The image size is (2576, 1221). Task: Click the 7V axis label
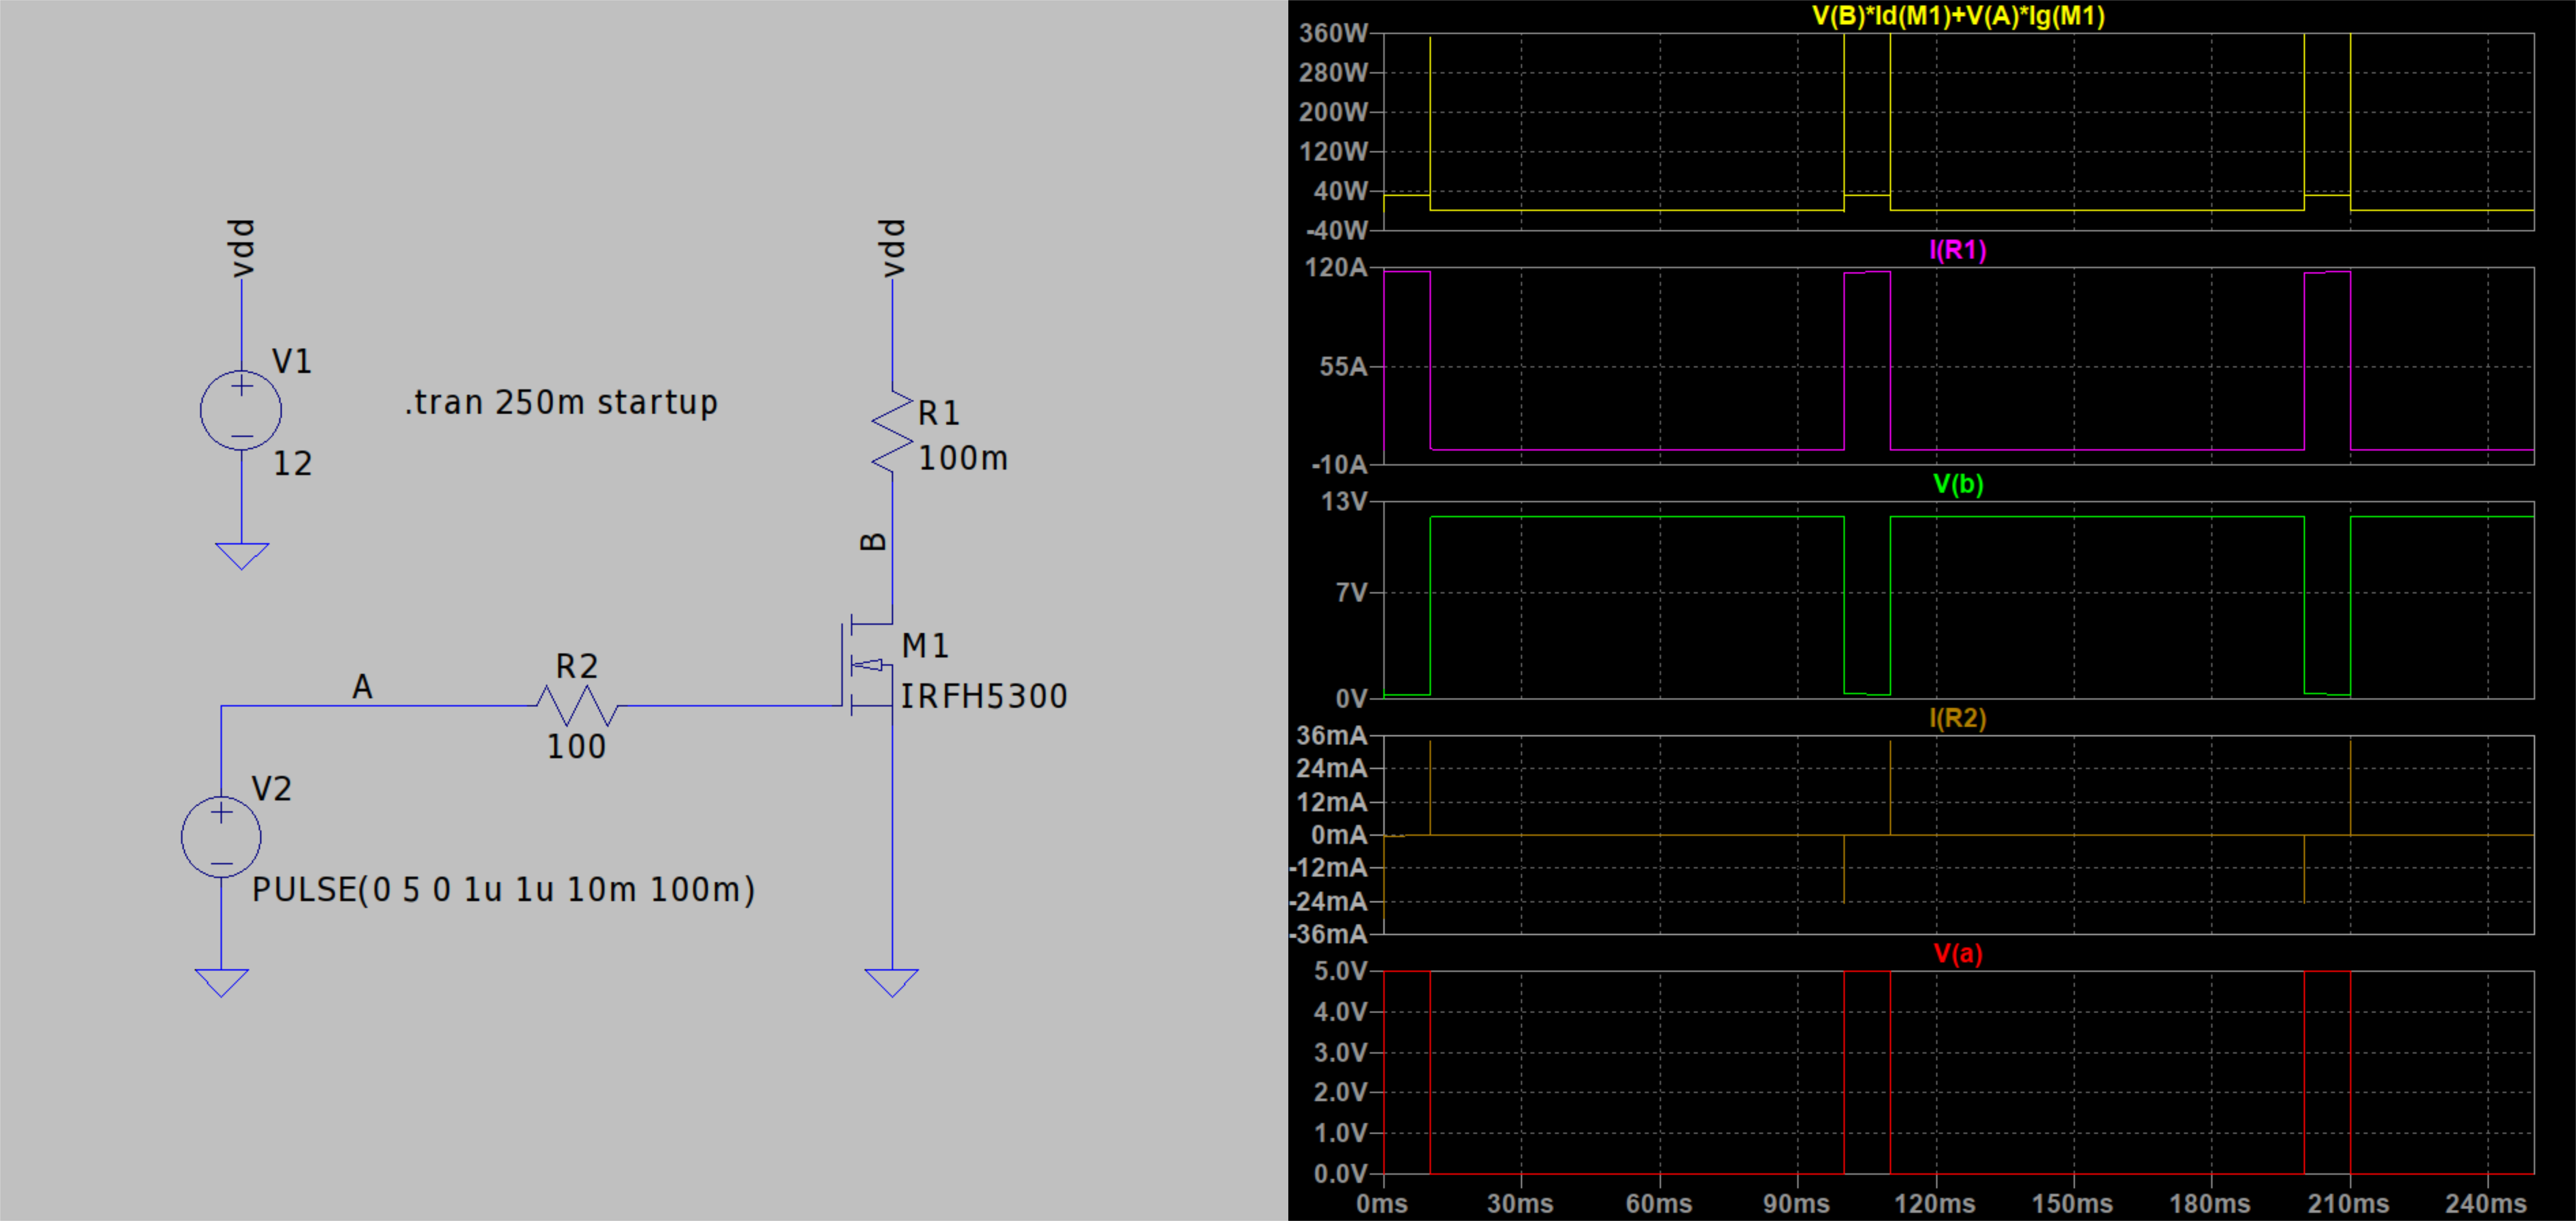tap(1351, 592)
